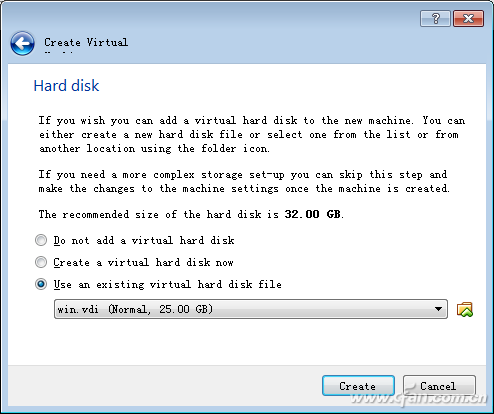Open the win.vdi combo box

[x=251, y=309]
